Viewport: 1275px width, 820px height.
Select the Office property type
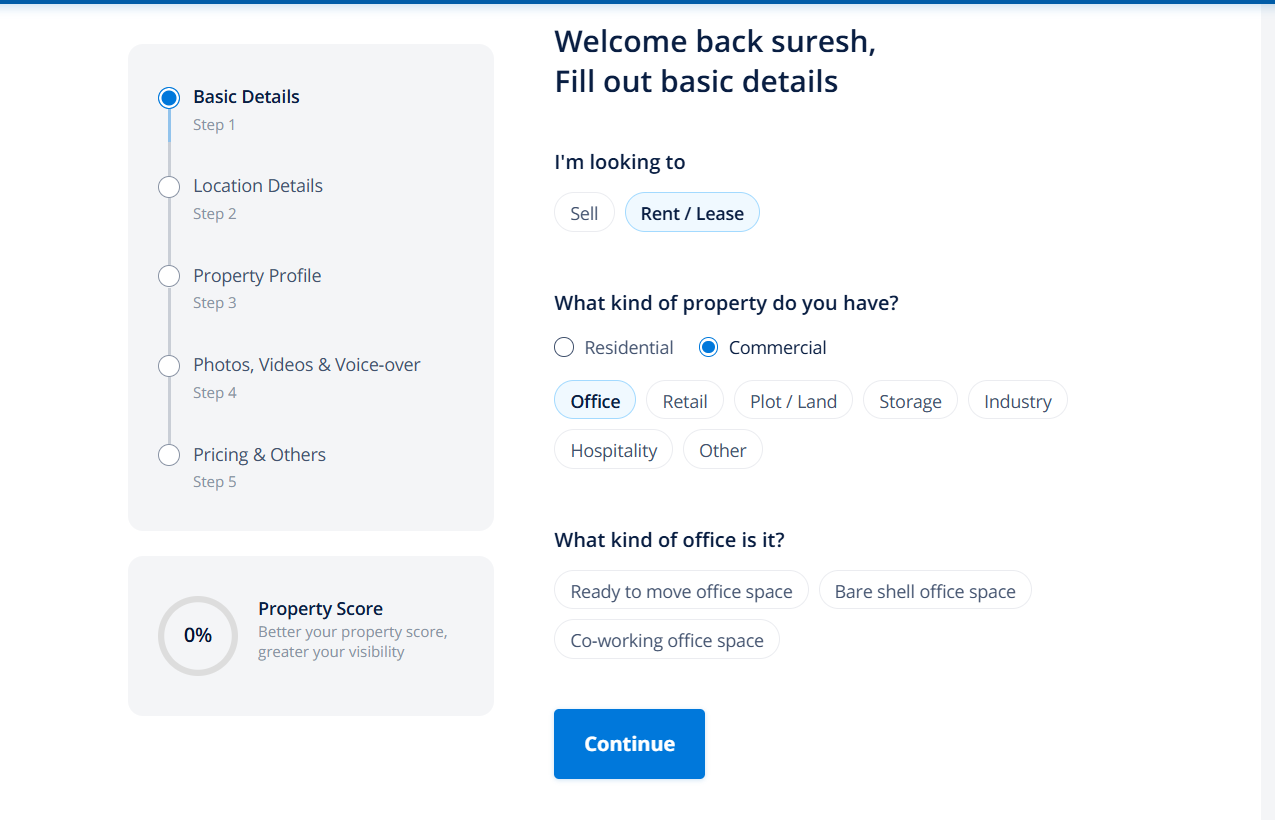pyautogui.click(x=595, y=401)
